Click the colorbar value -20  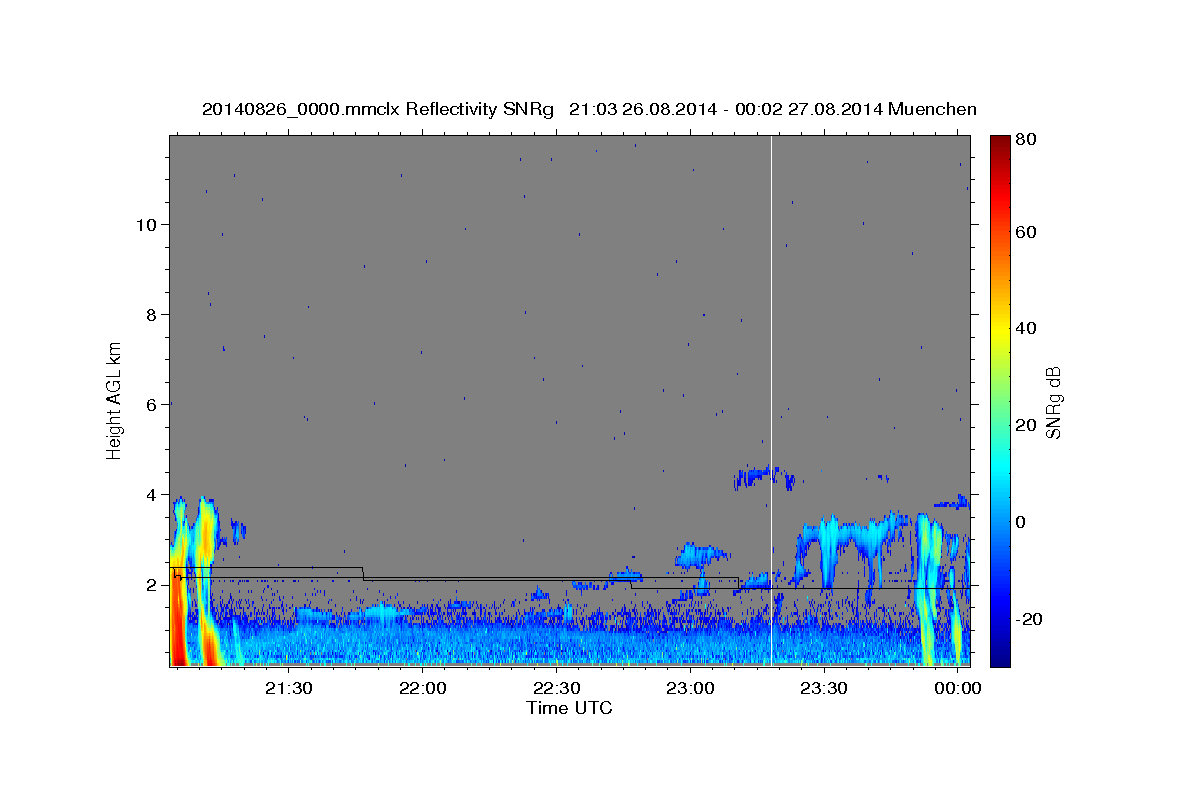click(x=1029, y=619)
